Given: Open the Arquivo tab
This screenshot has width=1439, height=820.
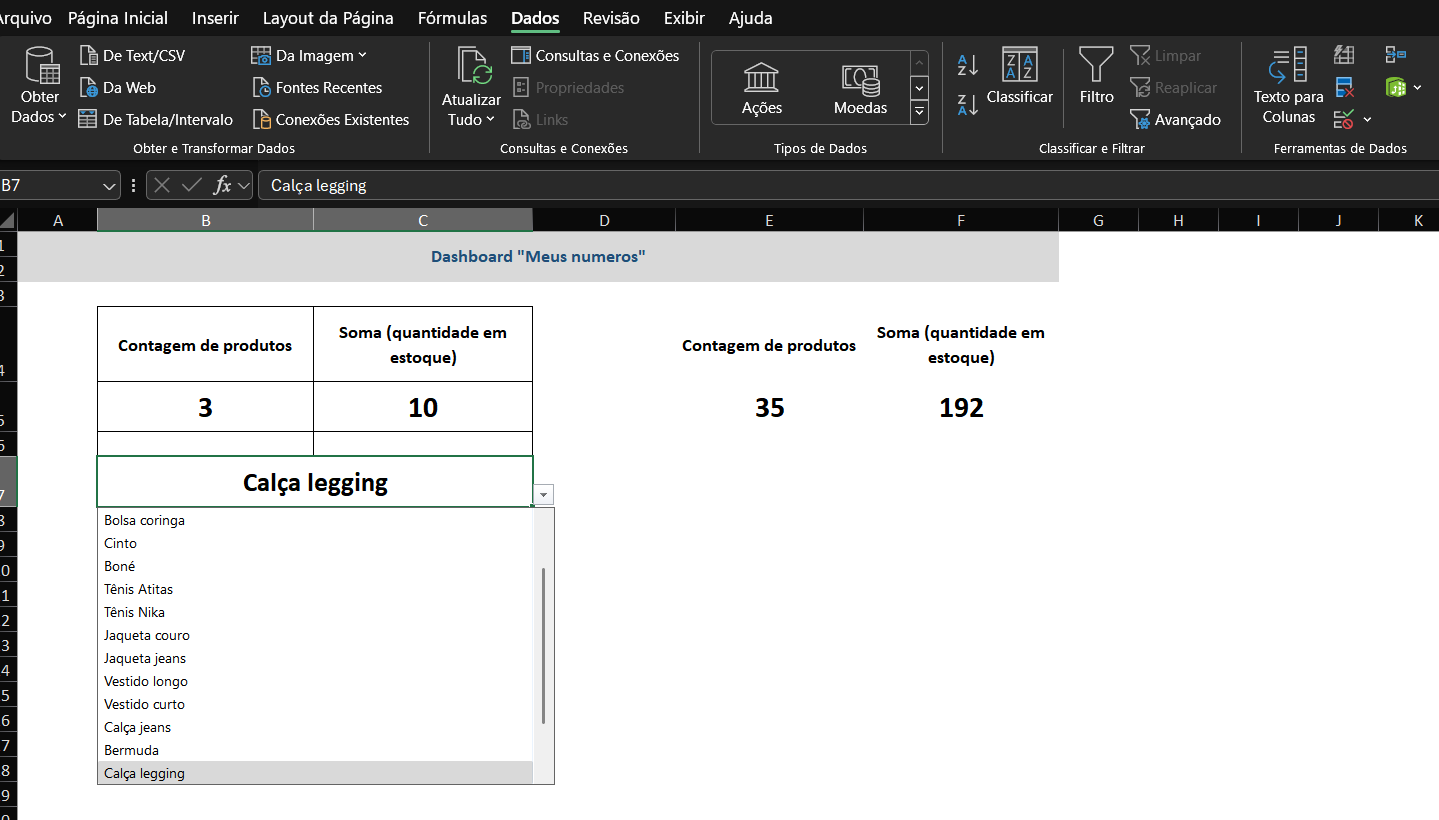Looking at the screenshot, I should click(x=26, y=18).
